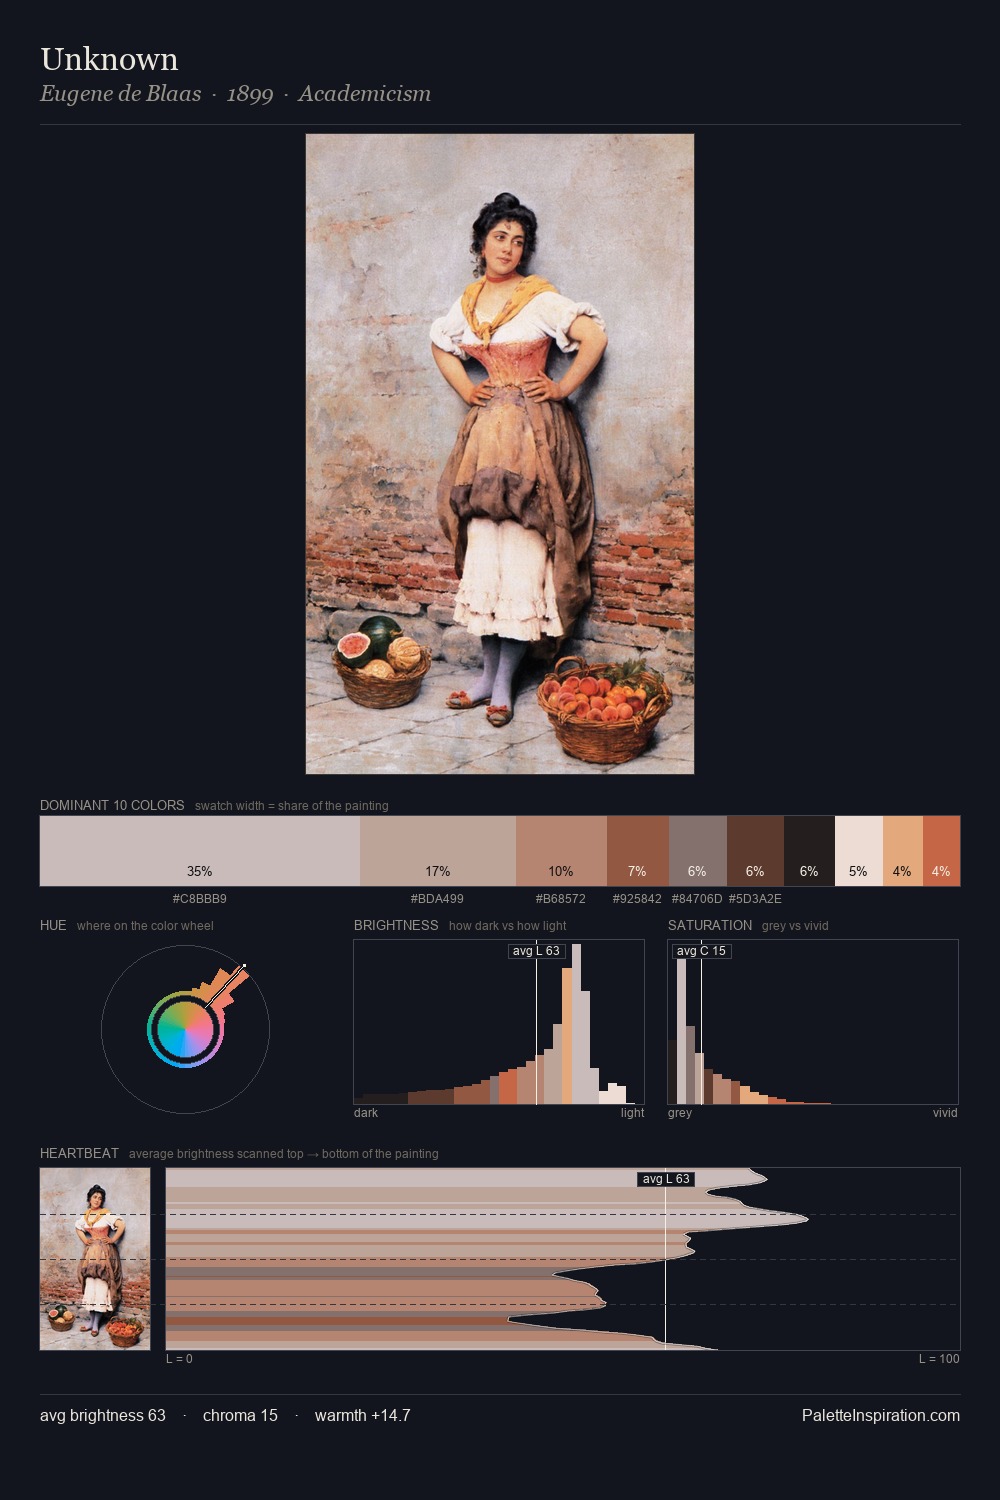Click the 'grey' axis label under Saturation

coord(680,1113)
